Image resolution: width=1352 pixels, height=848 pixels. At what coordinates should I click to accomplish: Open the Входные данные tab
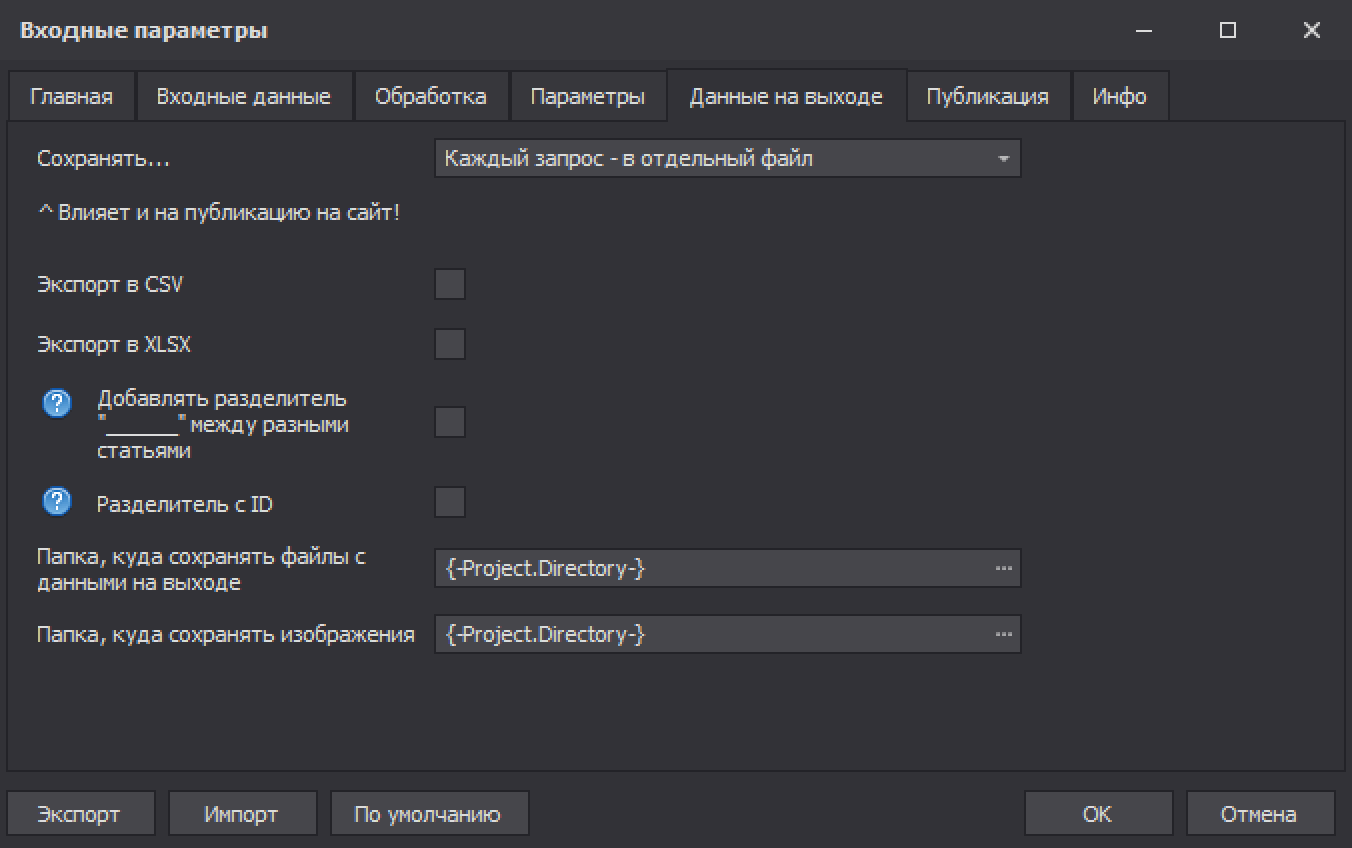pos(243,97)
